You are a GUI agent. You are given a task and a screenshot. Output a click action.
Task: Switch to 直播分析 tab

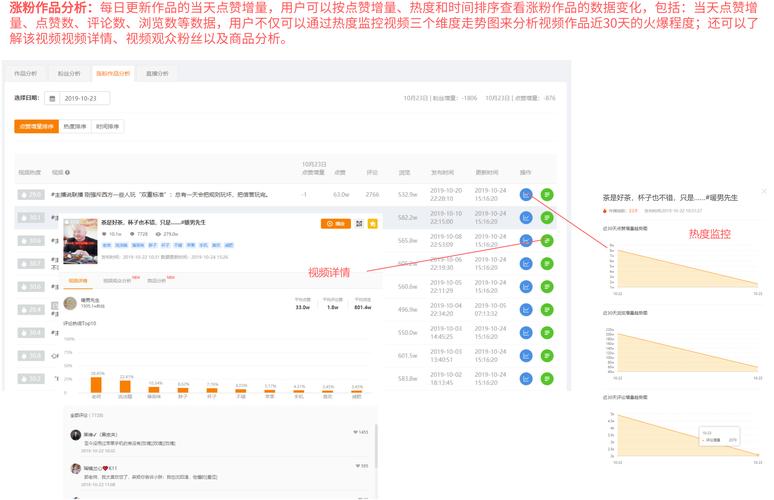tap(157, 73)
